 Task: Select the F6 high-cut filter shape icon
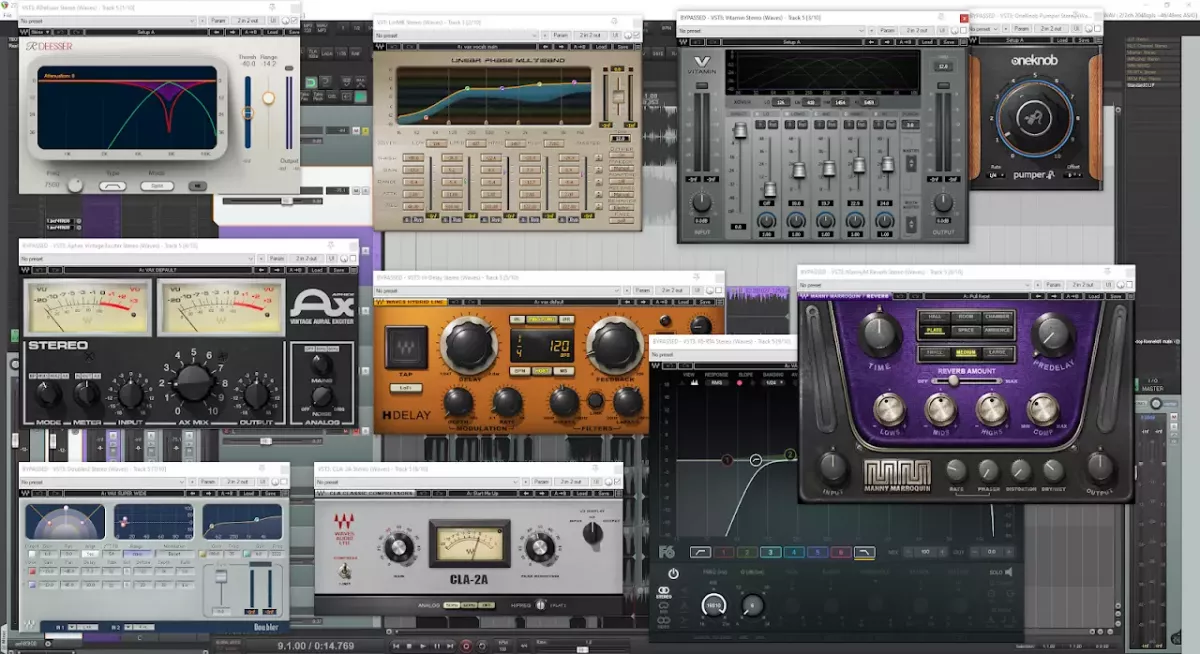coord(863,552)
